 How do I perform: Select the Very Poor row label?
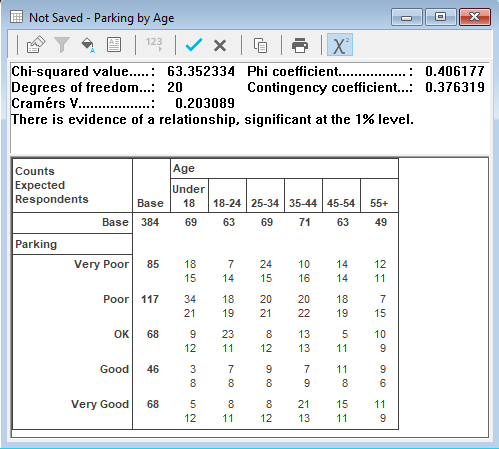click(x=101, y=264)
